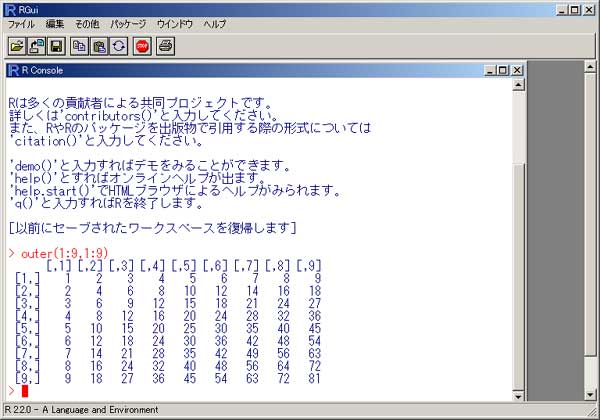Click the workspace restored message in brackets
Viewport: 600px width, 420px height.
(152, 228)
